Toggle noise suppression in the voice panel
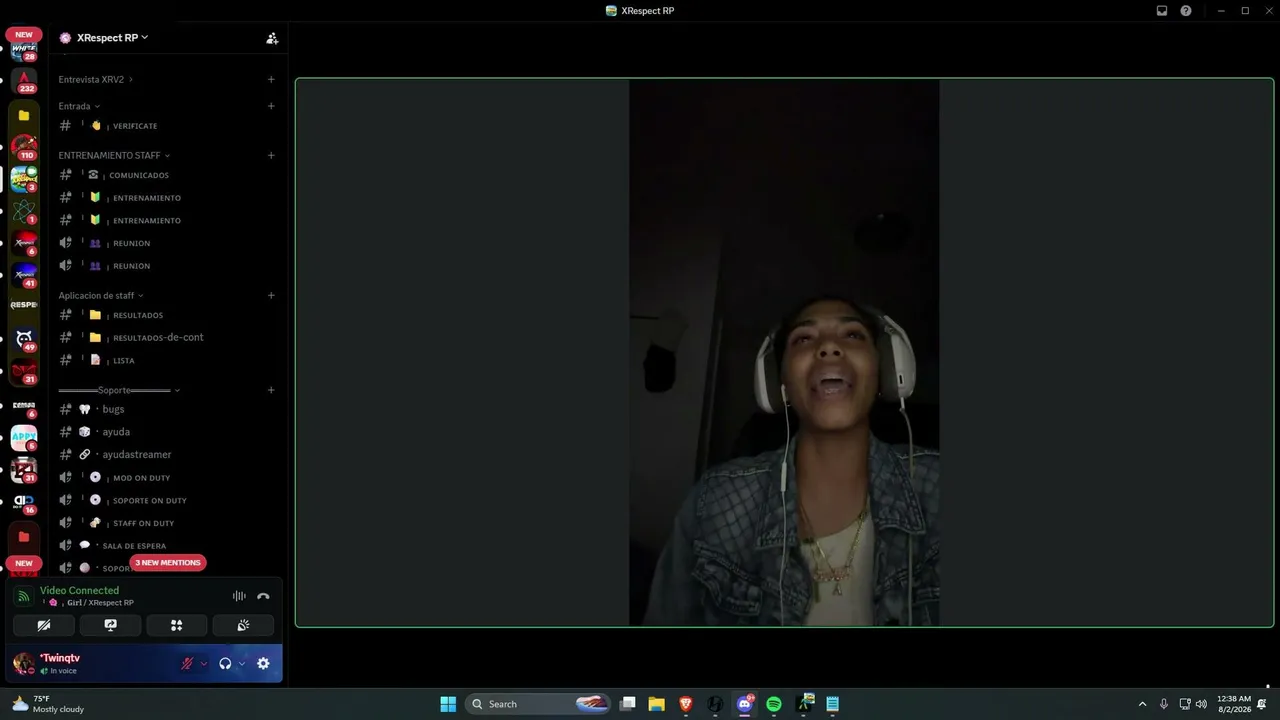 point(239,596)
